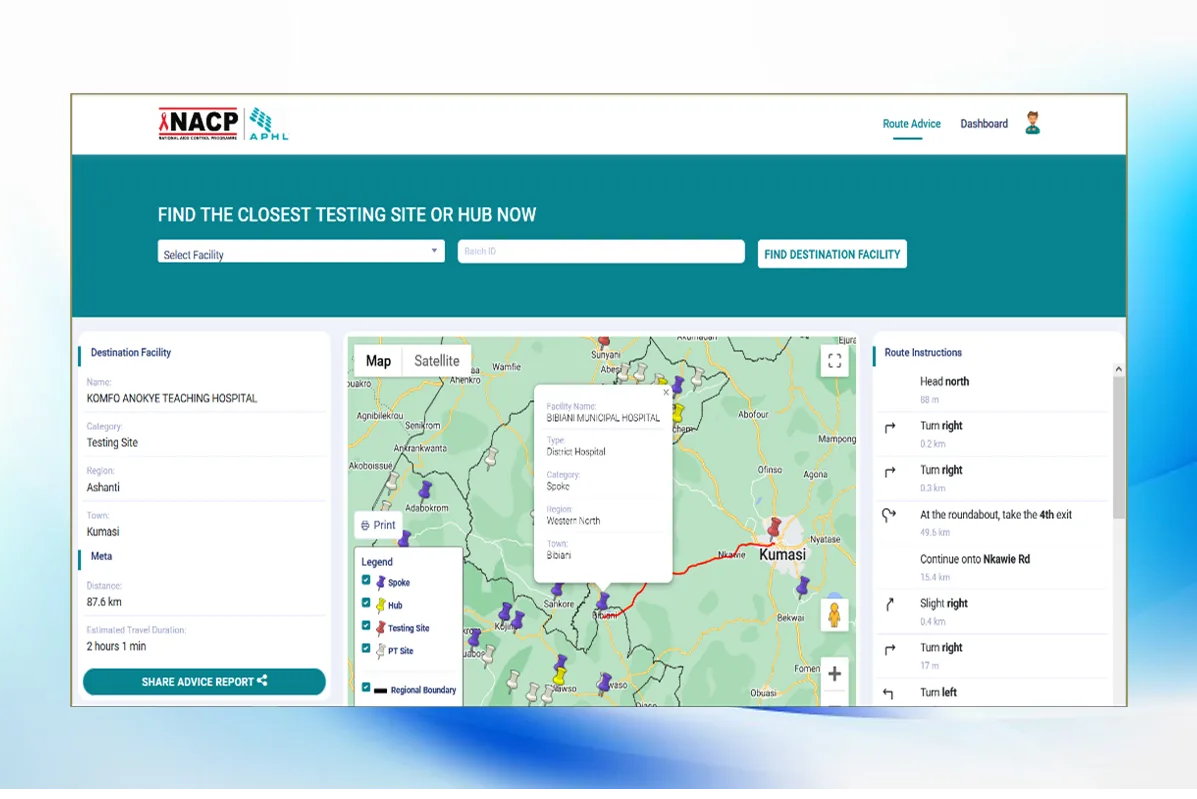
Task: Uncheck the Spoke legend checkbox
Action: (366, 580)
